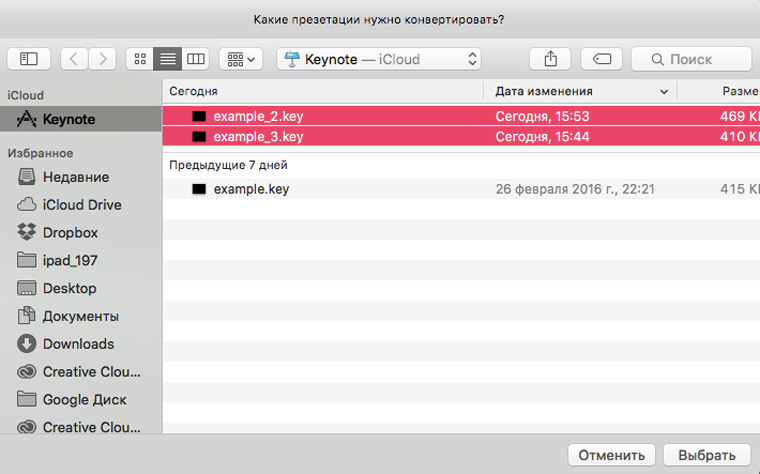
Task: Switch to column view
Action: (x=195, y=59)
